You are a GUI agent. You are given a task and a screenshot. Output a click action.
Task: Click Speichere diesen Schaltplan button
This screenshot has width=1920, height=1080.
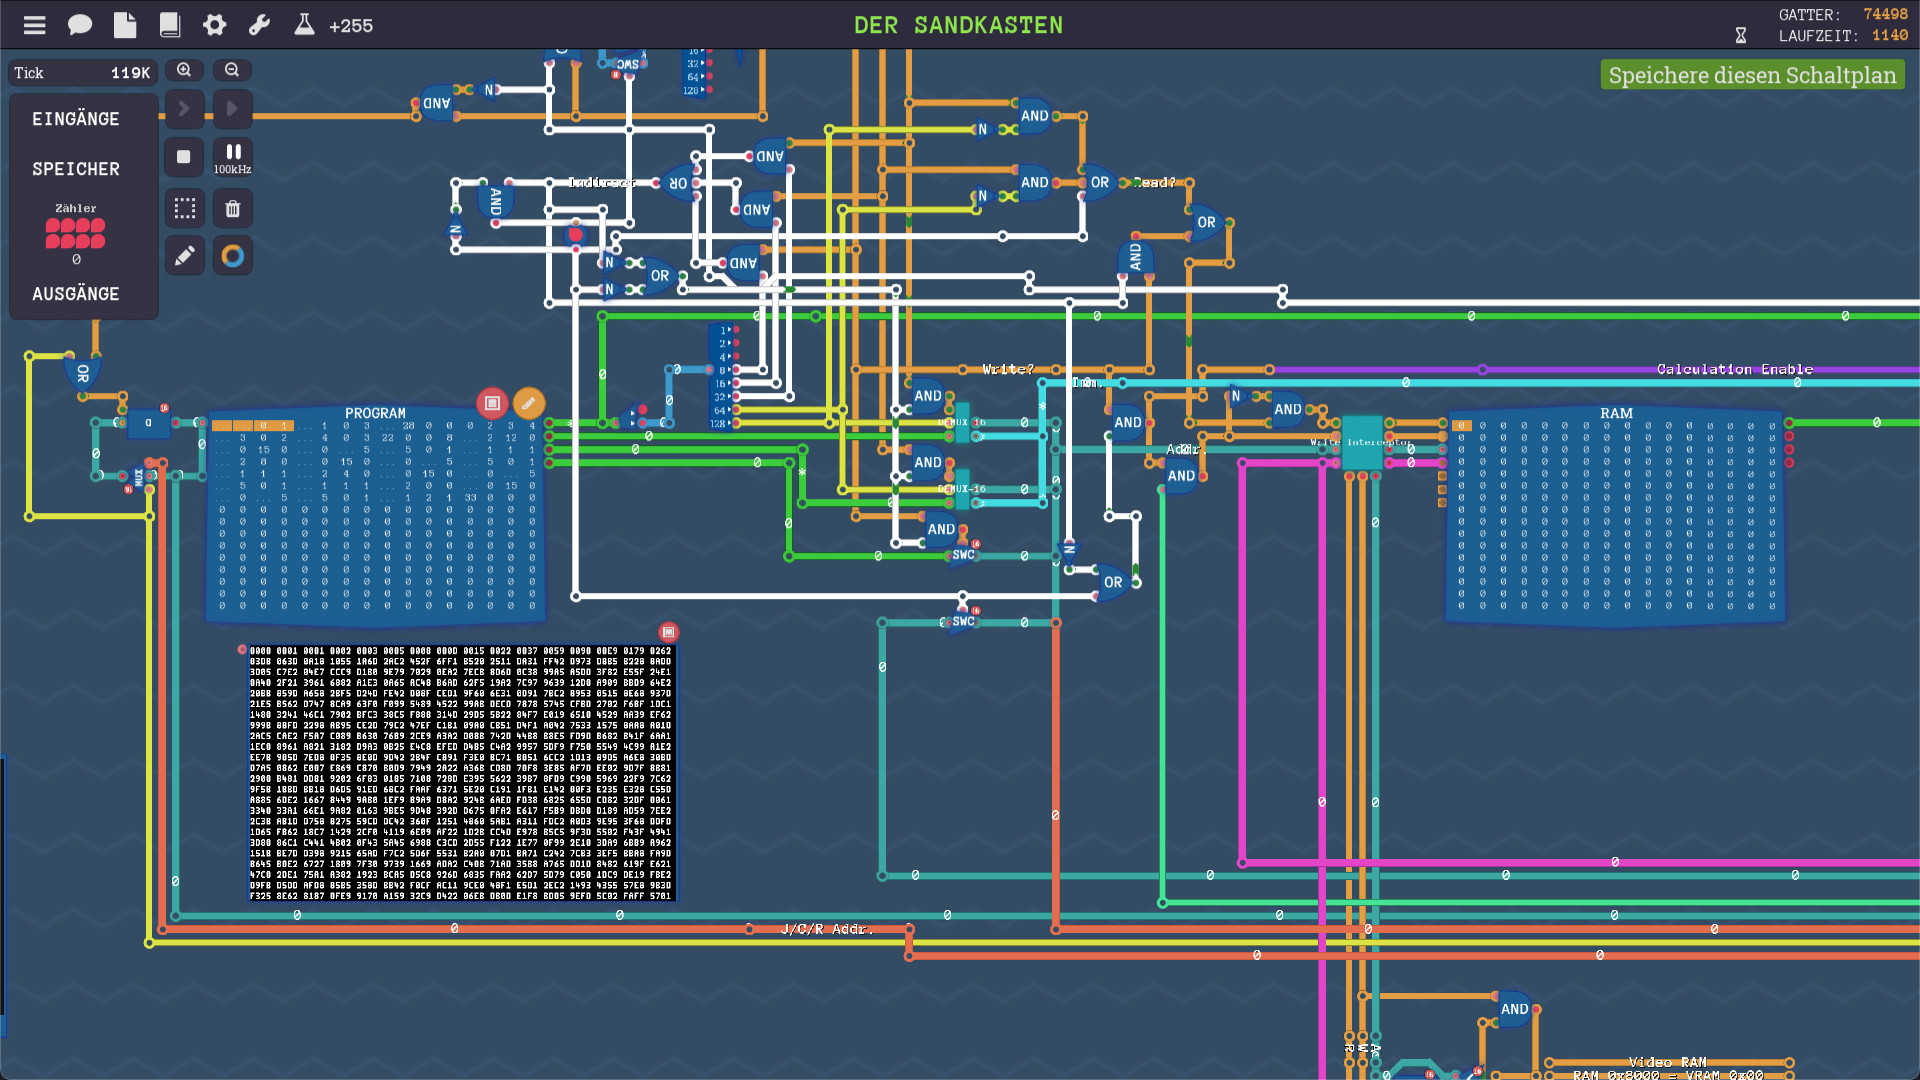pos(1752,75)
